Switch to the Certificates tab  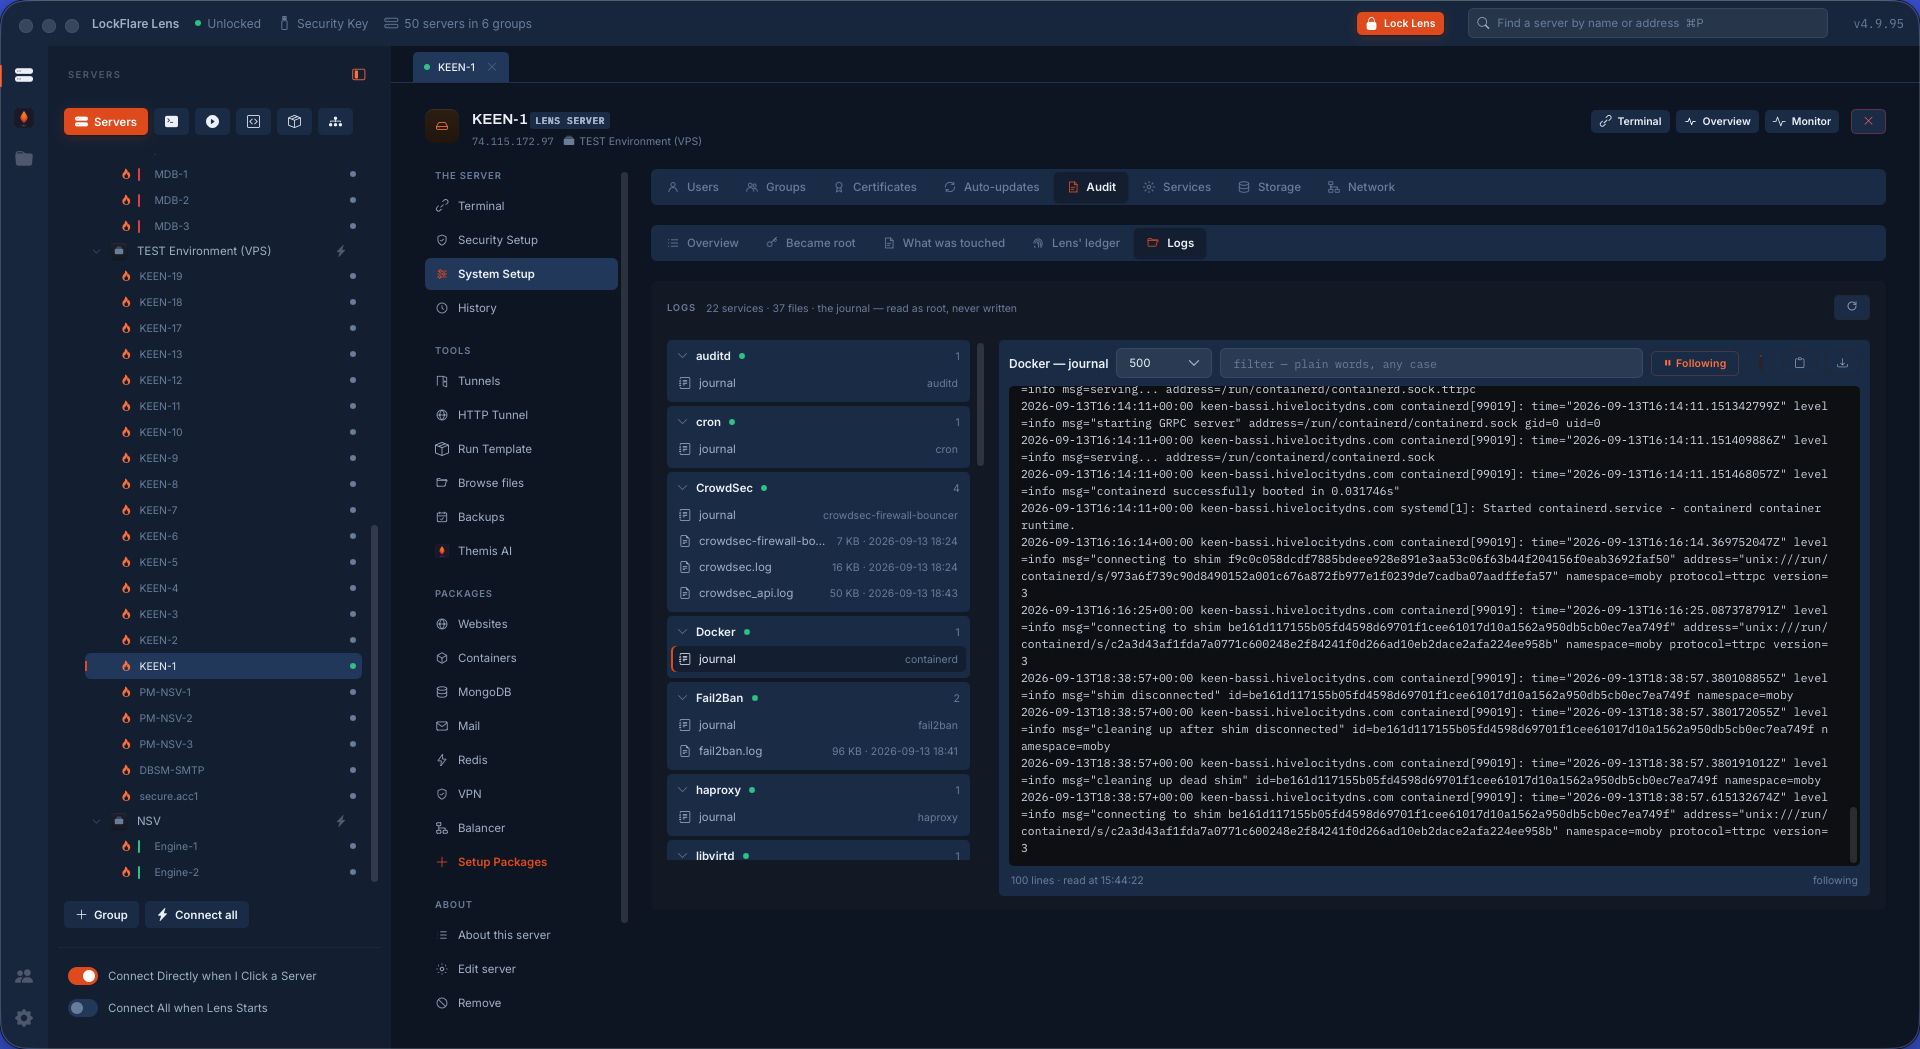click(x=875, y=187)
